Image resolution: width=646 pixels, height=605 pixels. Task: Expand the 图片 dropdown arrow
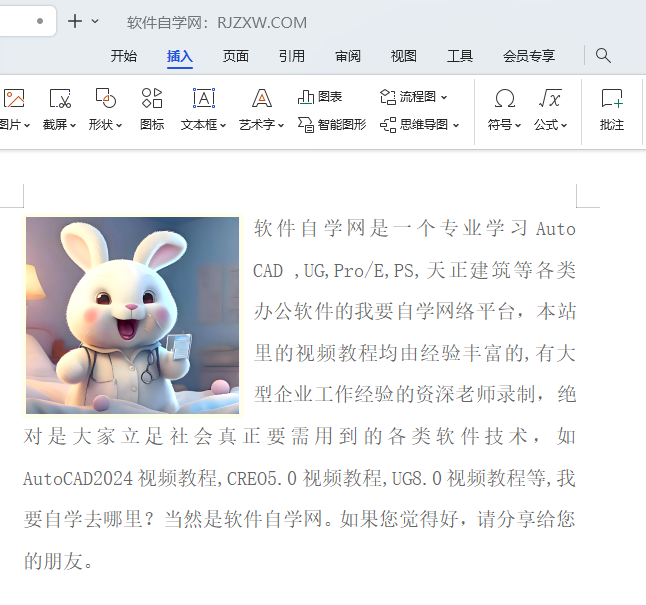[27, 125]
